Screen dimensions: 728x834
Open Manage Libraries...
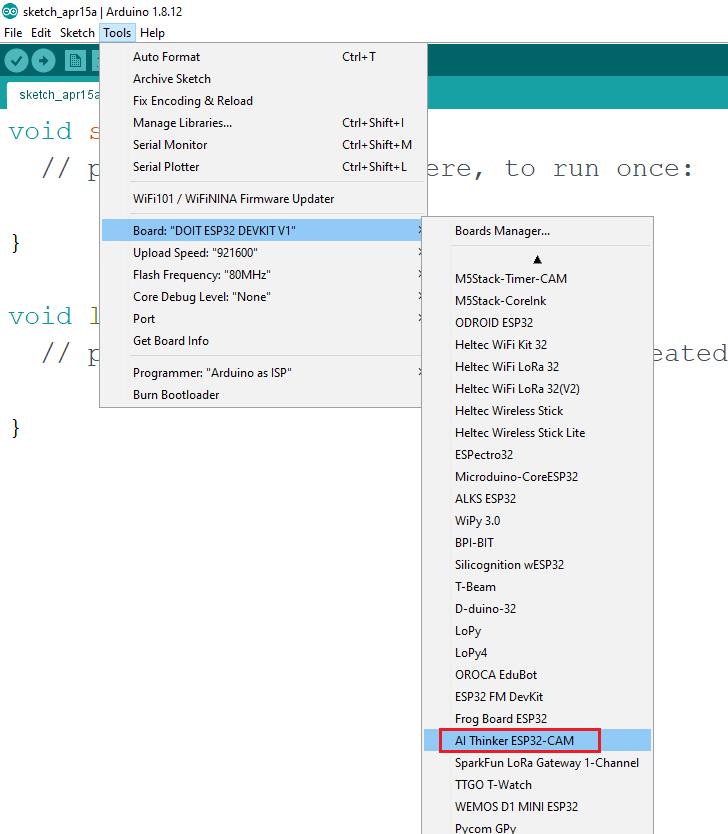[x=264, y=123]
